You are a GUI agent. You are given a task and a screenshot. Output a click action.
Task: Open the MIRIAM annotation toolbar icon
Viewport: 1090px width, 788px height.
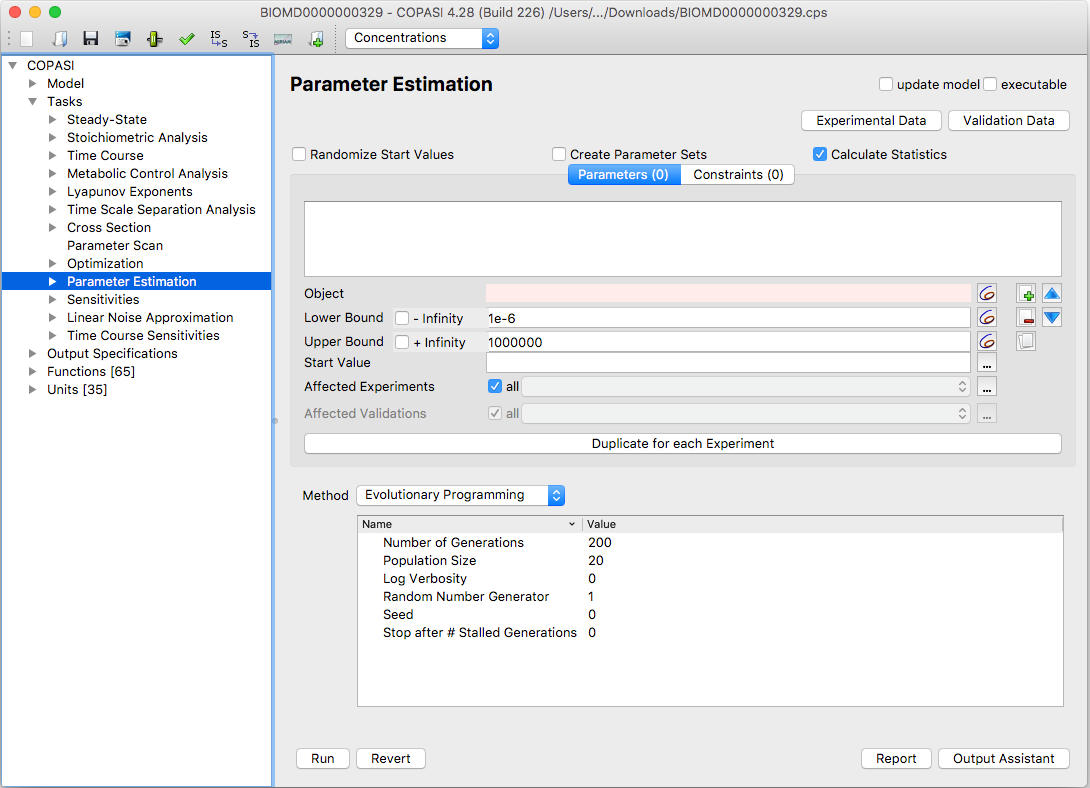(283, 39)
